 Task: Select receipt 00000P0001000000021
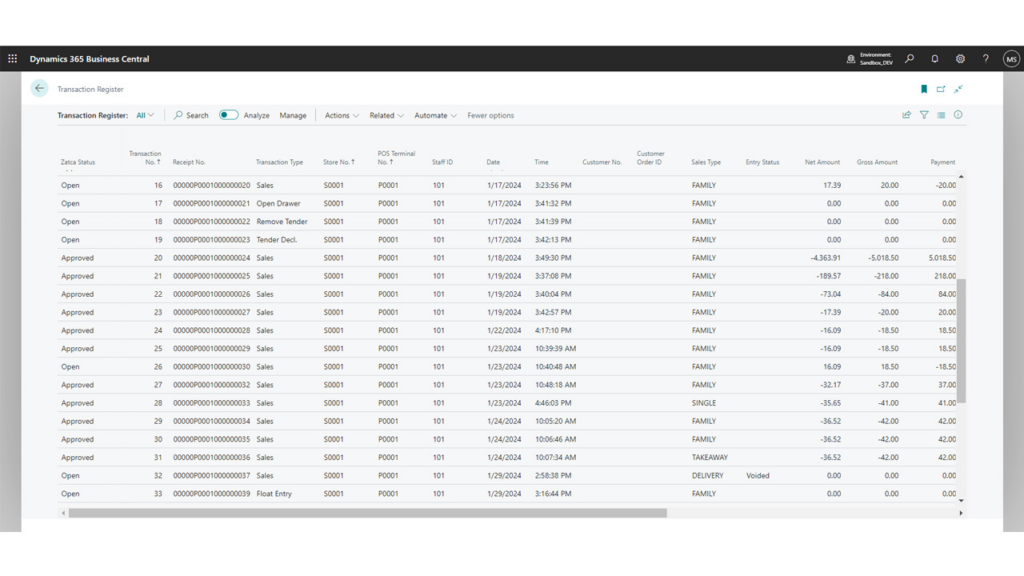coord(212,204)
